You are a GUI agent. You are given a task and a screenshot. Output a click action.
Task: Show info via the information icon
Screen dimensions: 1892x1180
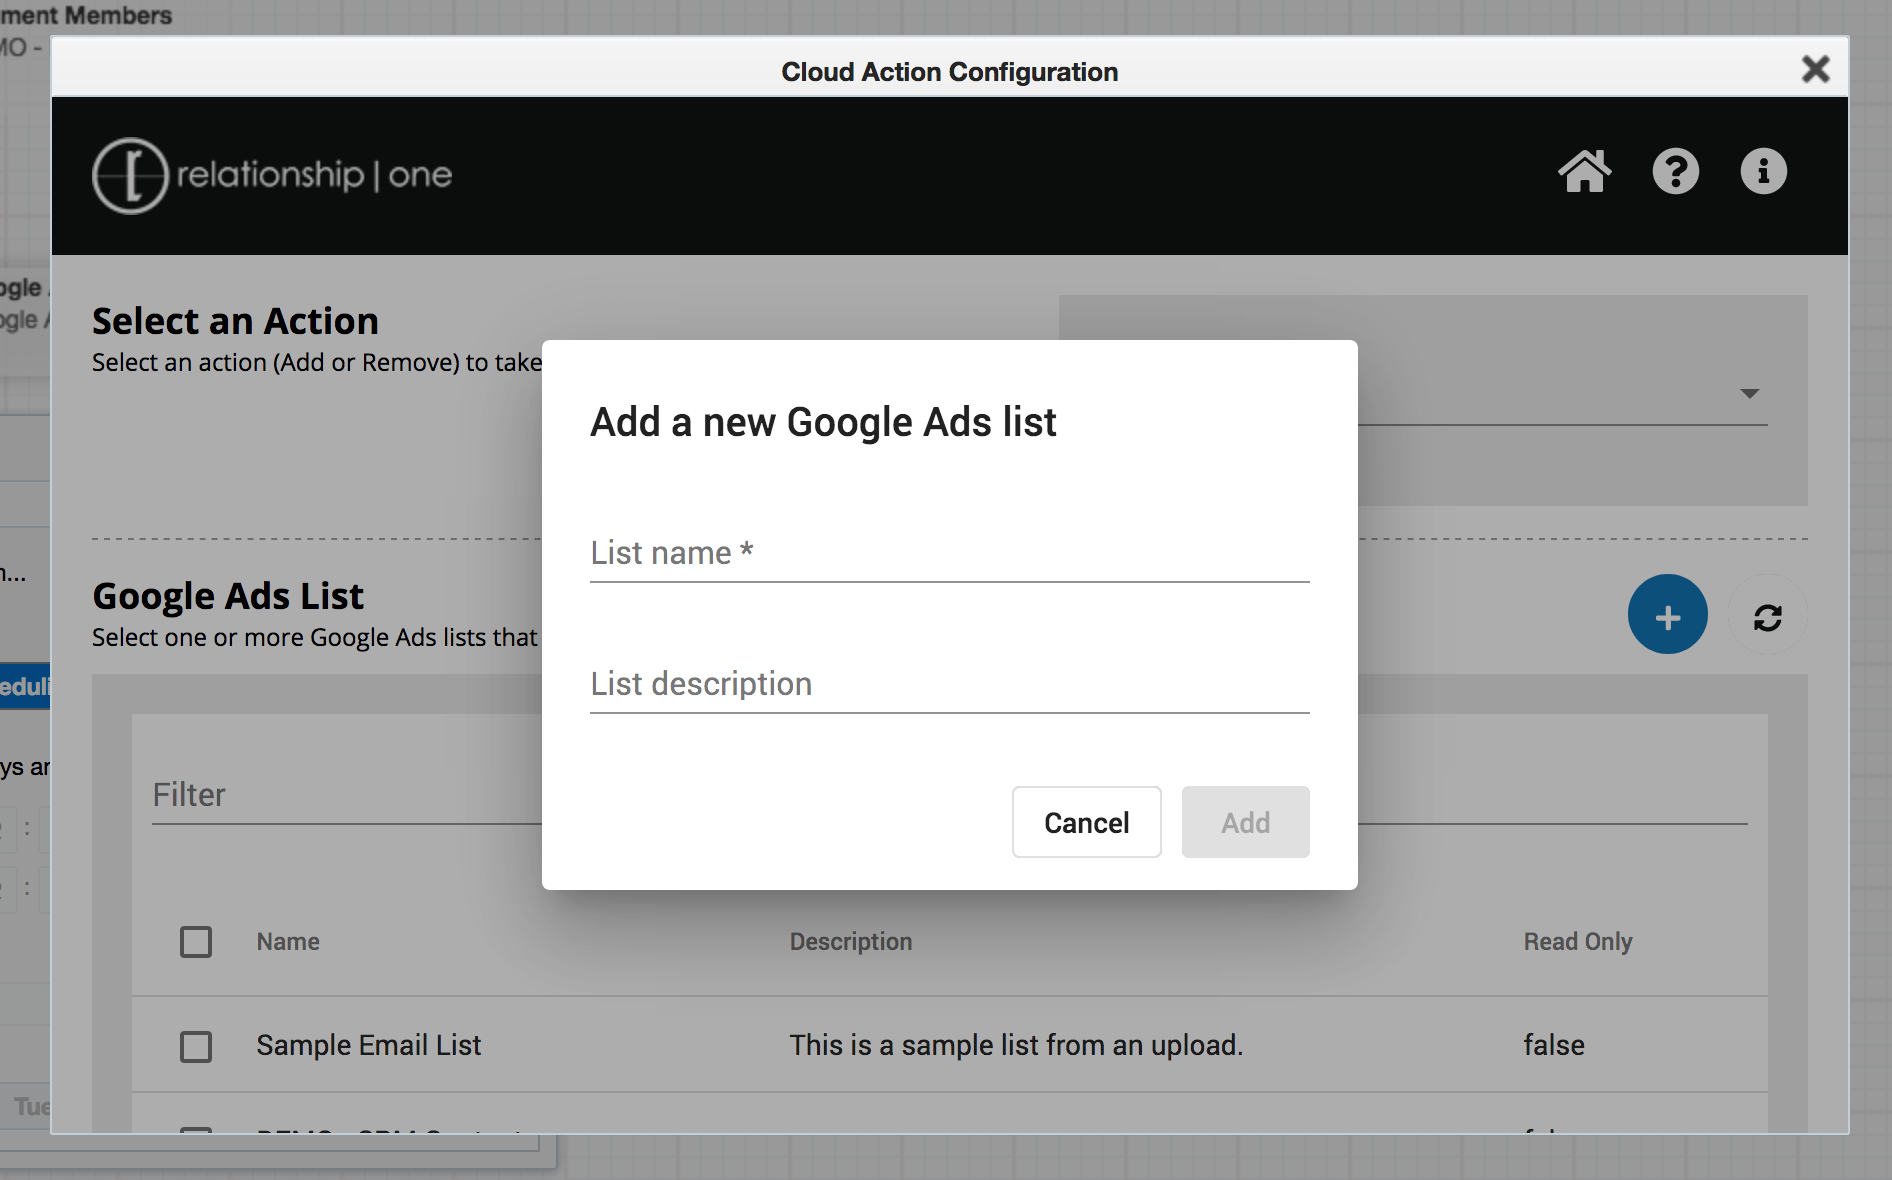1763,171
